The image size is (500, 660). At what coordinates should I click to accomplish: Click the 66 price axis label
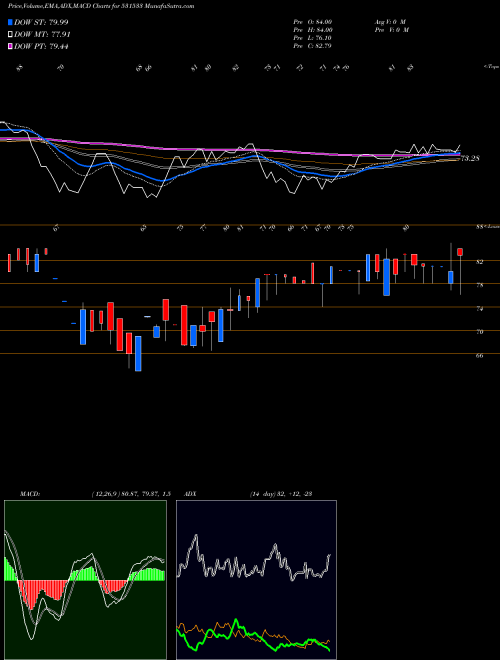pyautogui.click(x=480, y=355)
